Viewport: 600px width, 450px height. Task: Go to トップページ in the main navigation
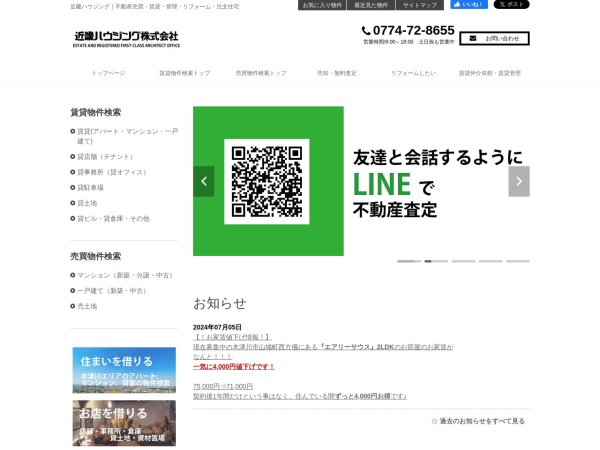coord(108,73)
